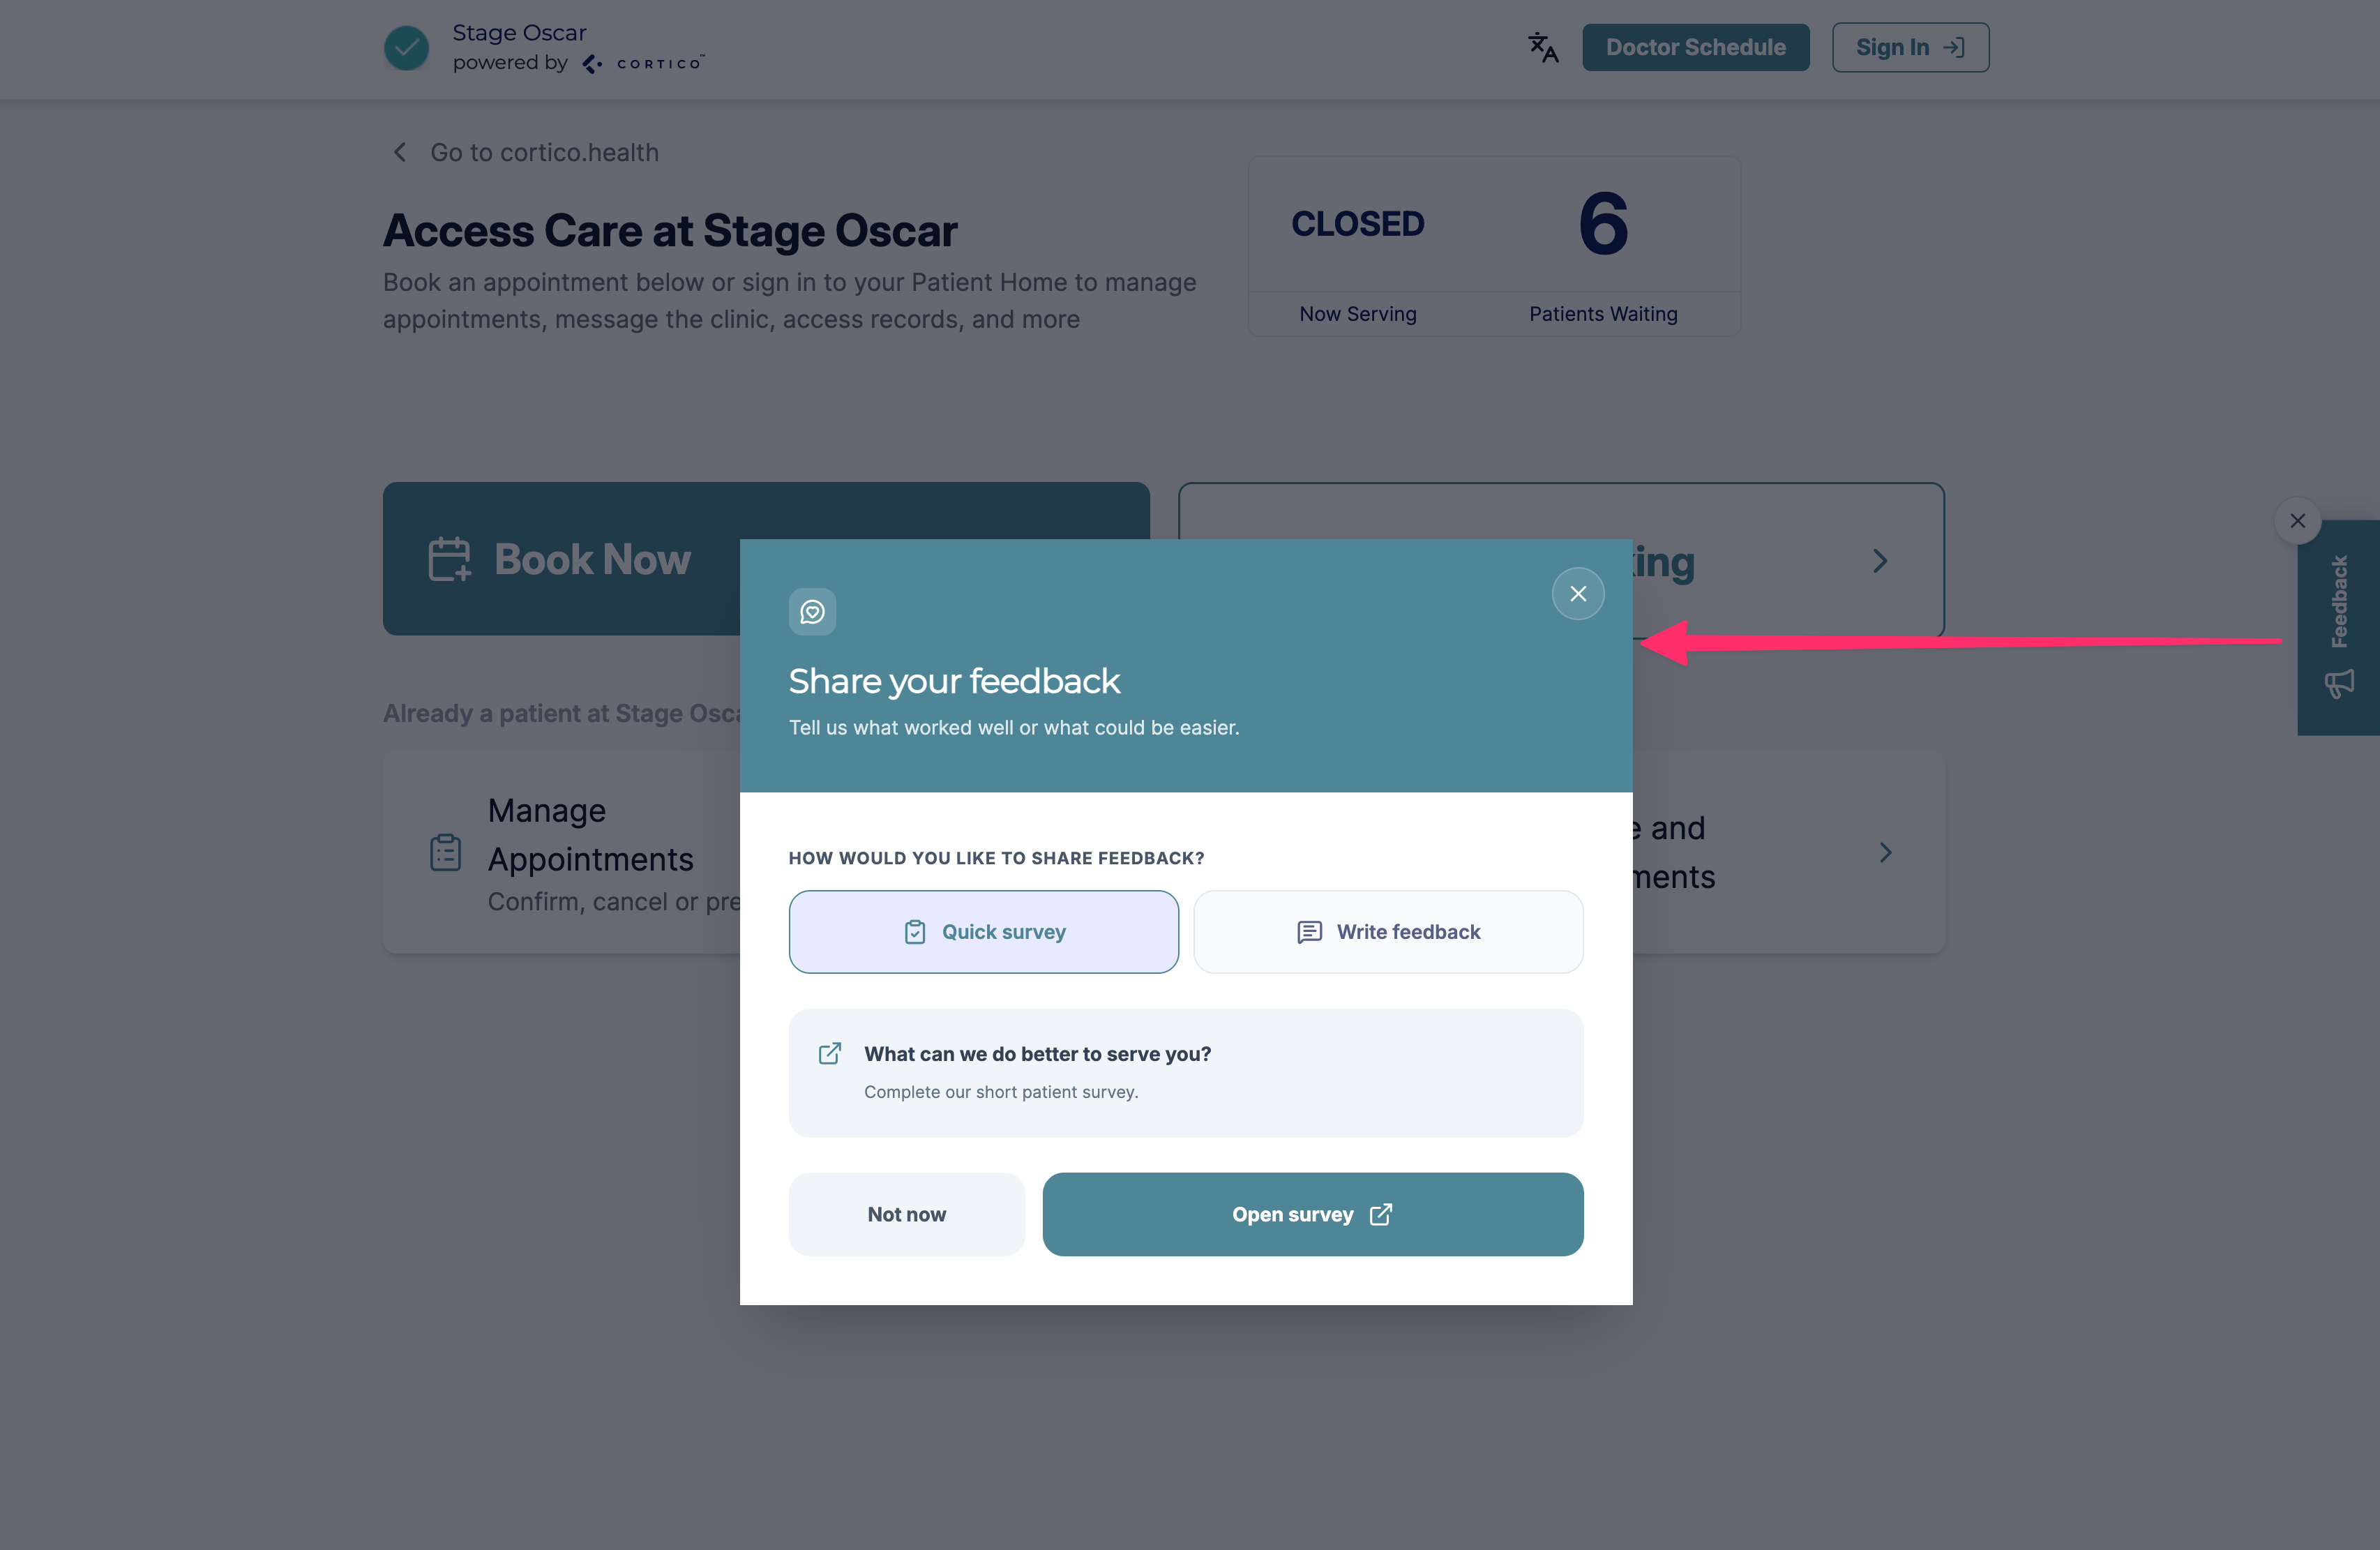Open the Doctor Schedule page

[1695, 47]
